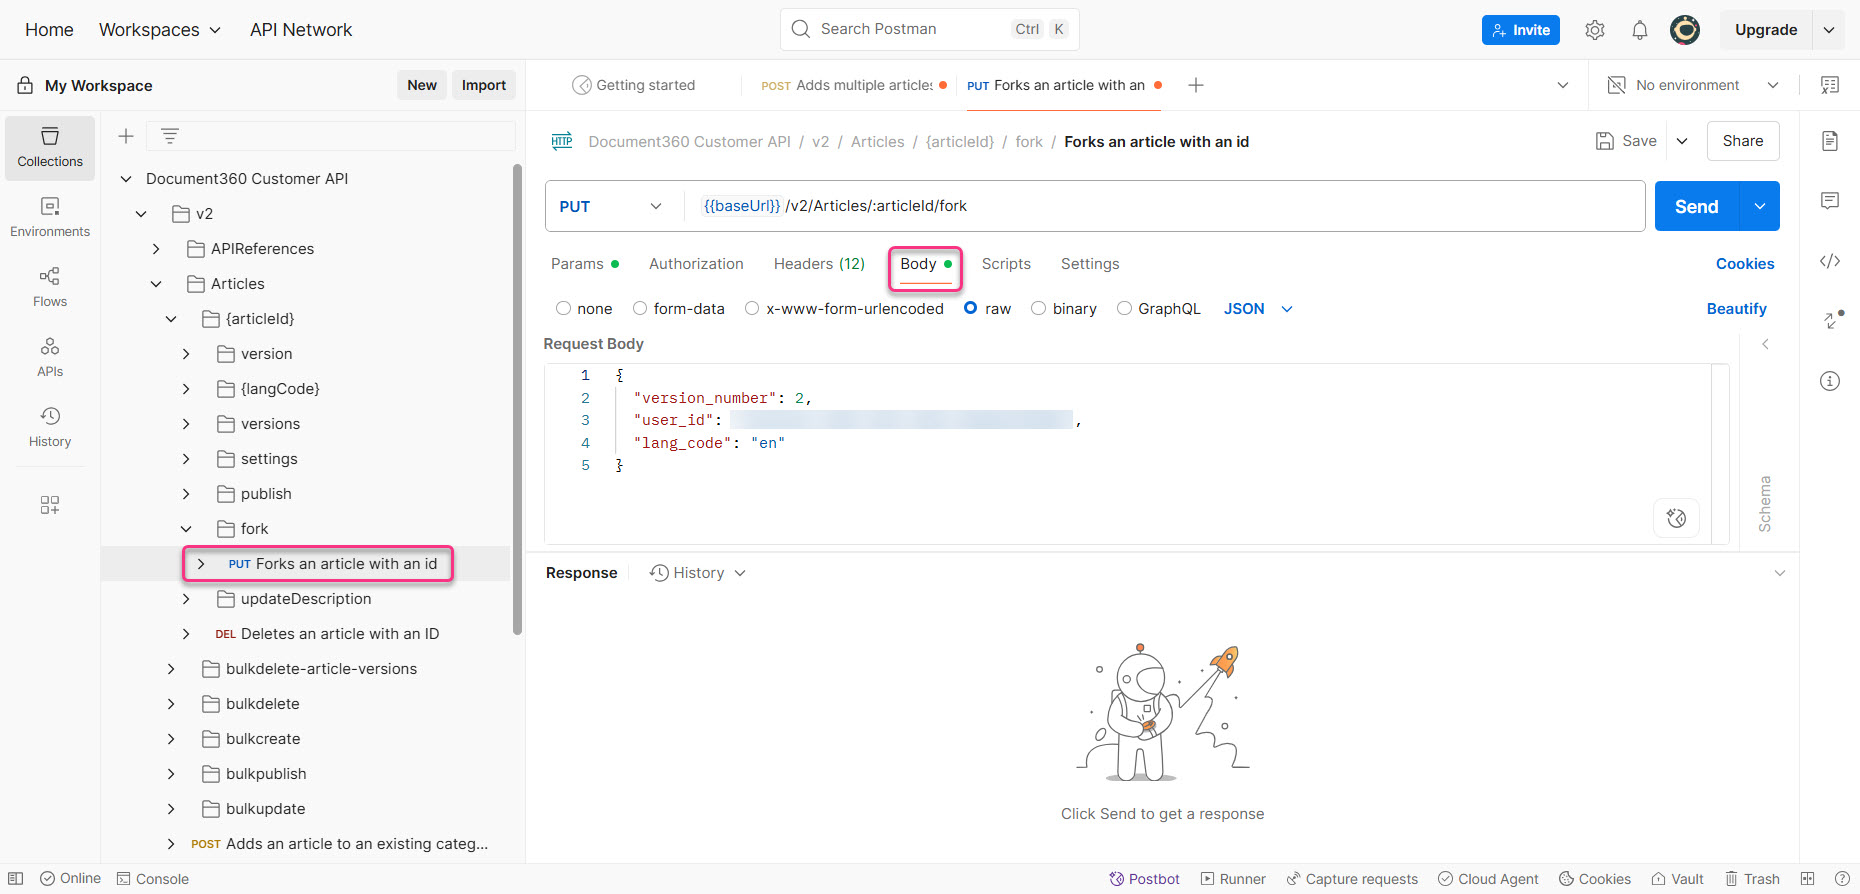Screen dimensions: 1860x894
Task: Open the JSON format dropdown
Action: [1258, 309]
